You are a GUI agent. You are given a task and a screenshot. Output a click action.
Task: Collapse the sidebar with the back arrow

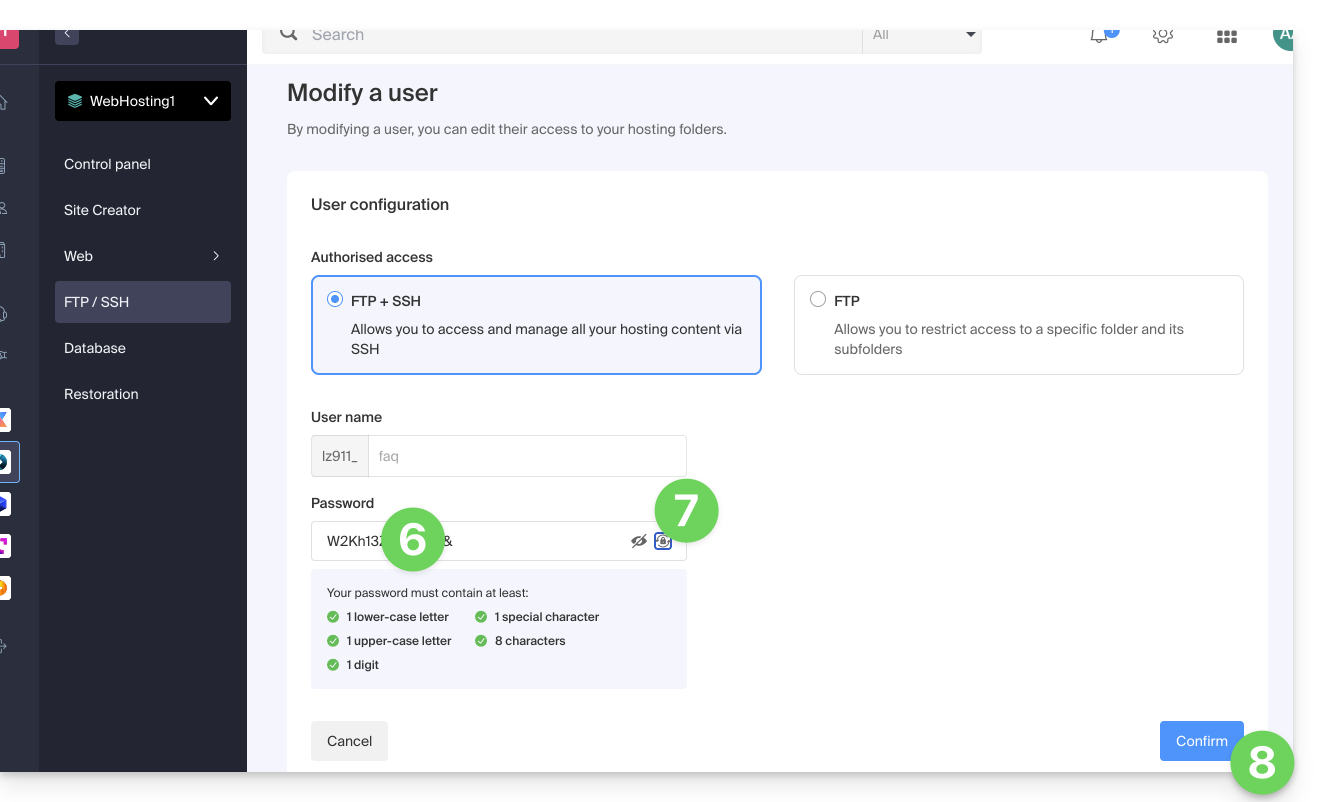(x=67, y=34)
